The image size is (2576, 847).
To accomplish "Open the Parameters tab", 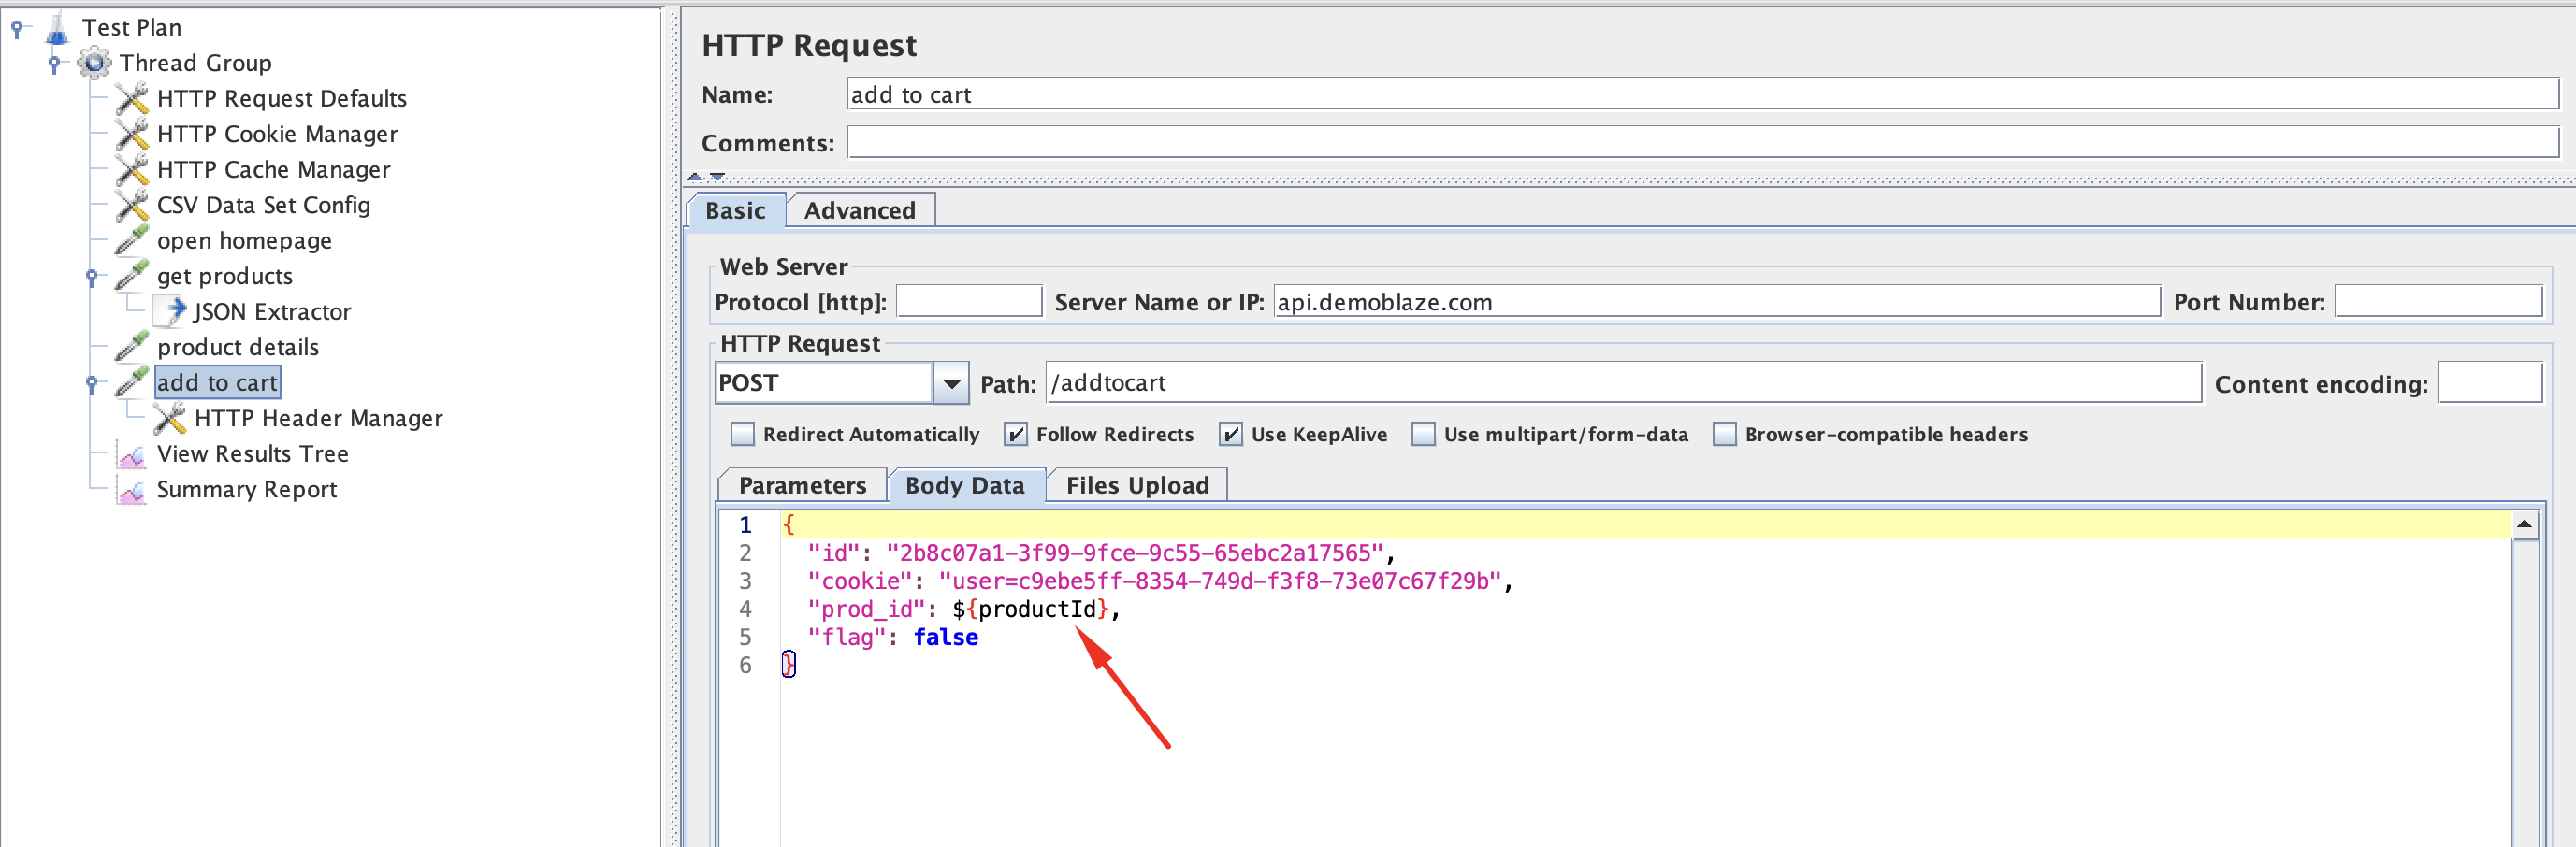I will [802, 485].
